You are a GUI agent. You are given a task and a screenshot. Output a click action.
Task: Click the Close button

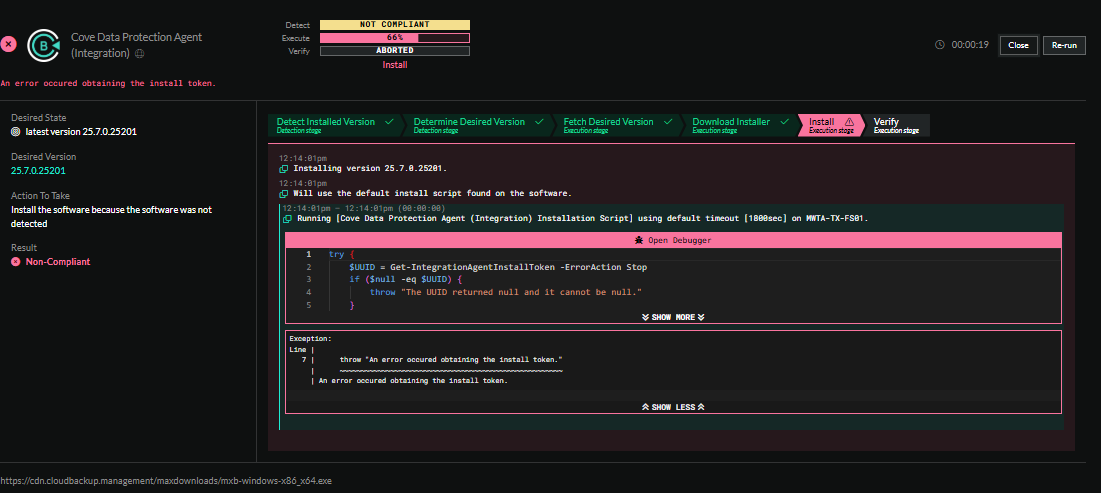click(1018, 45)
